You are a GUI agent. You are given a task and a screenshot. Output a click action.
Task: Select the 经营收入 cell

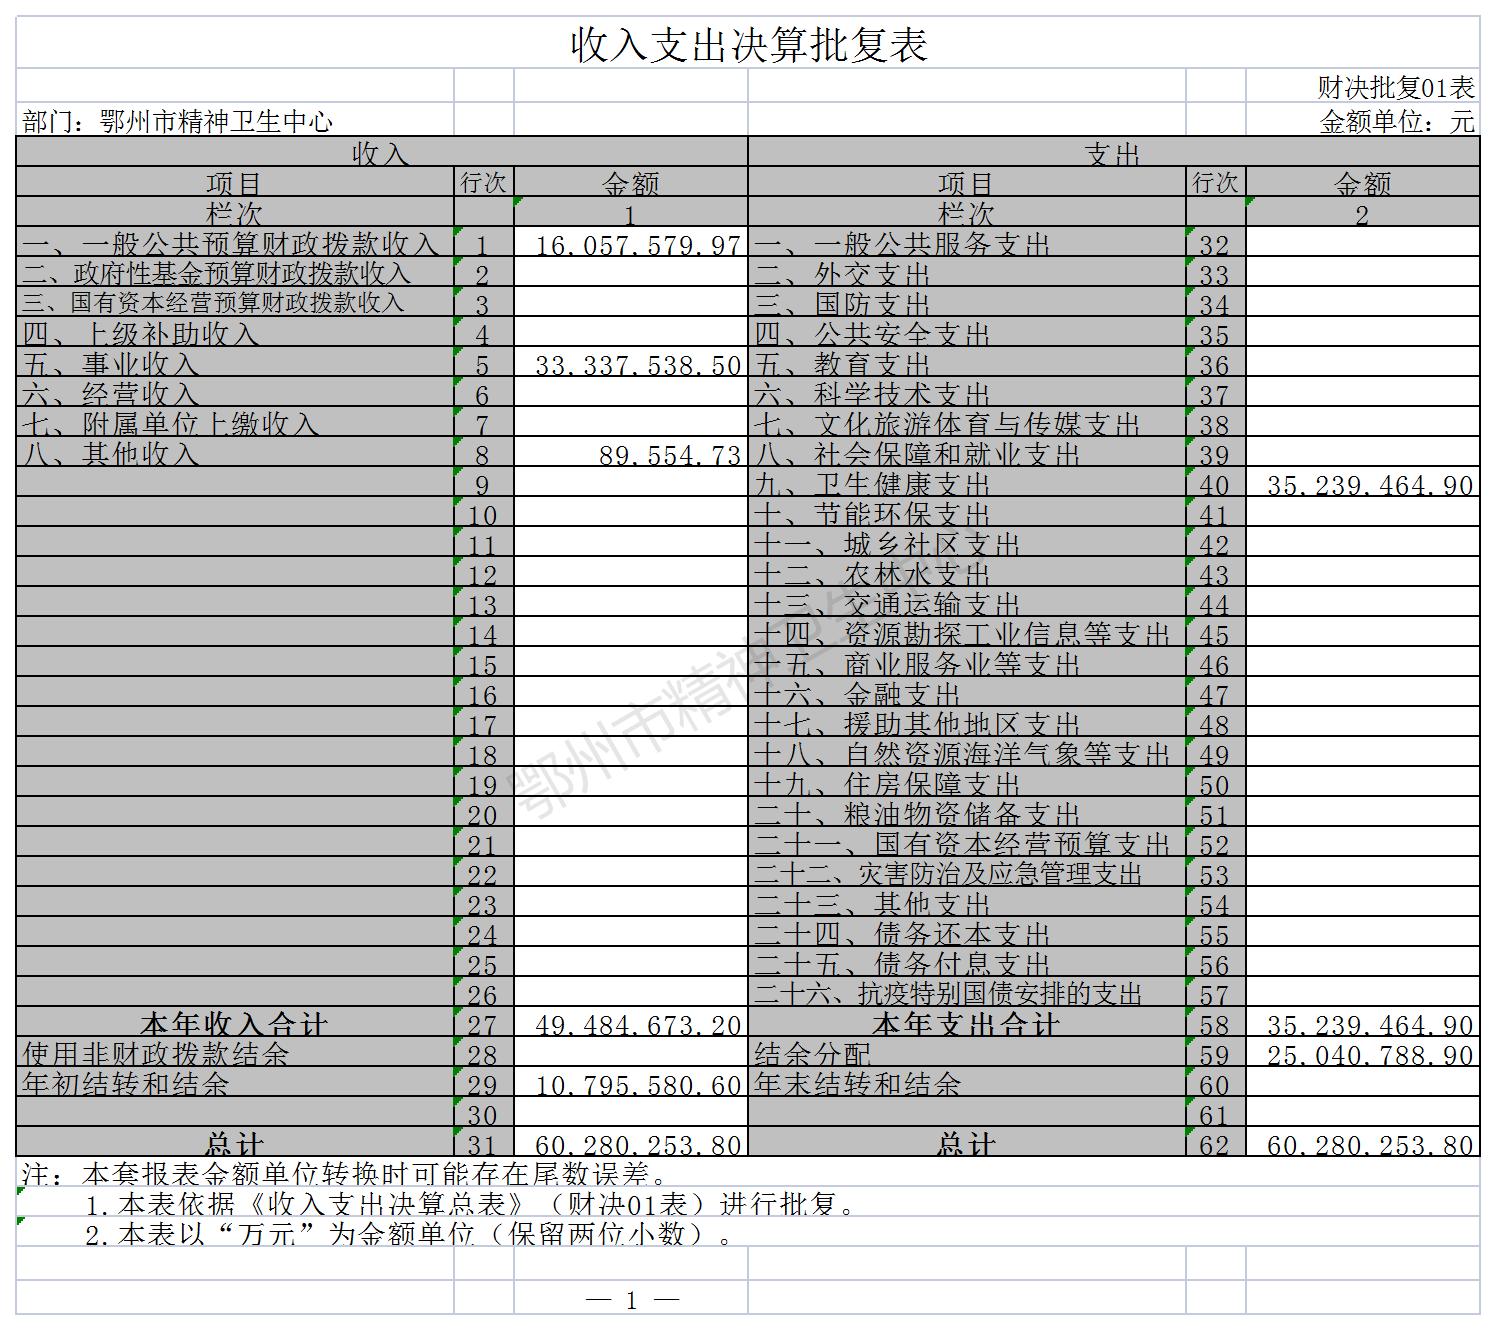pyautogui.click(x=235, y=393)
